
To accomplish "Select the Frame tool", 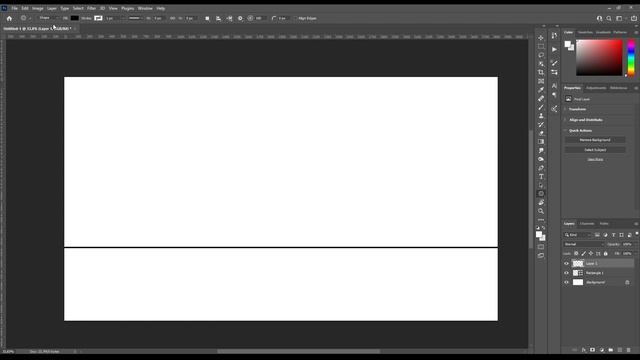I will click(541, 81).
